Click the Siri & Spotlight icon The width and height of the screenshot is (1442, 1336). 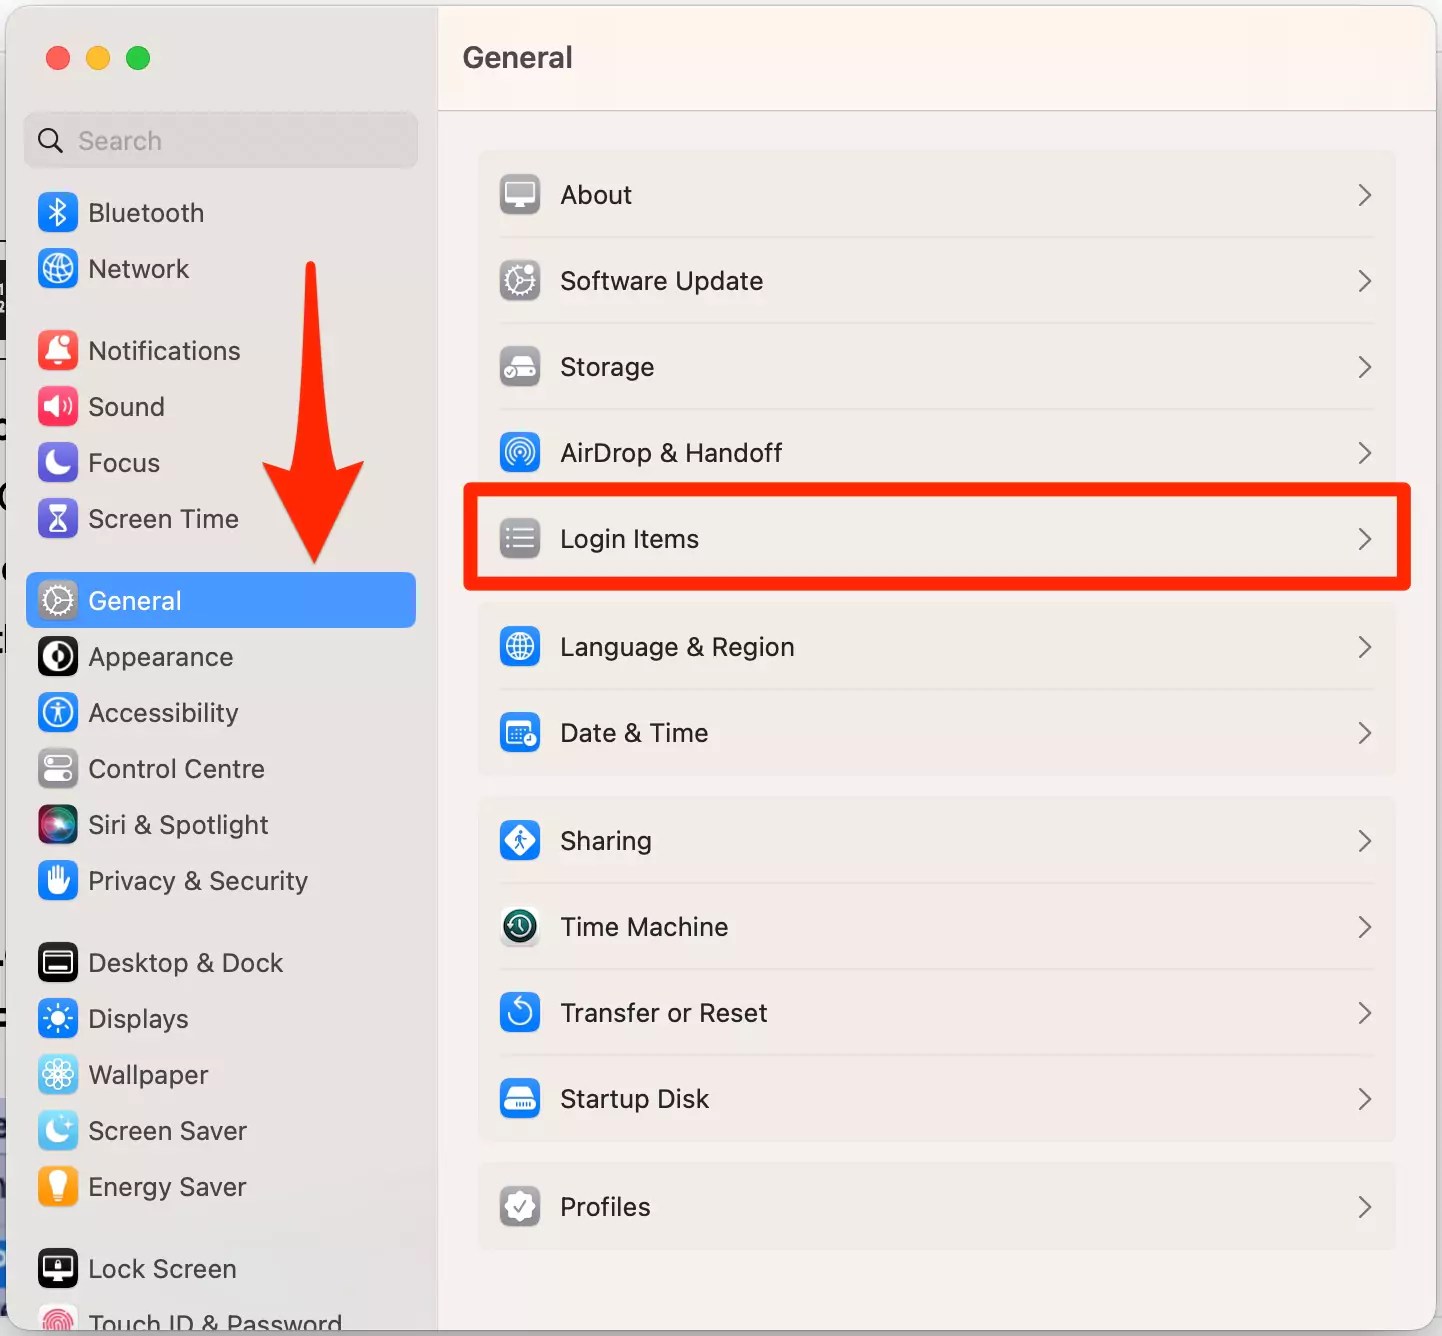(57, 824)
